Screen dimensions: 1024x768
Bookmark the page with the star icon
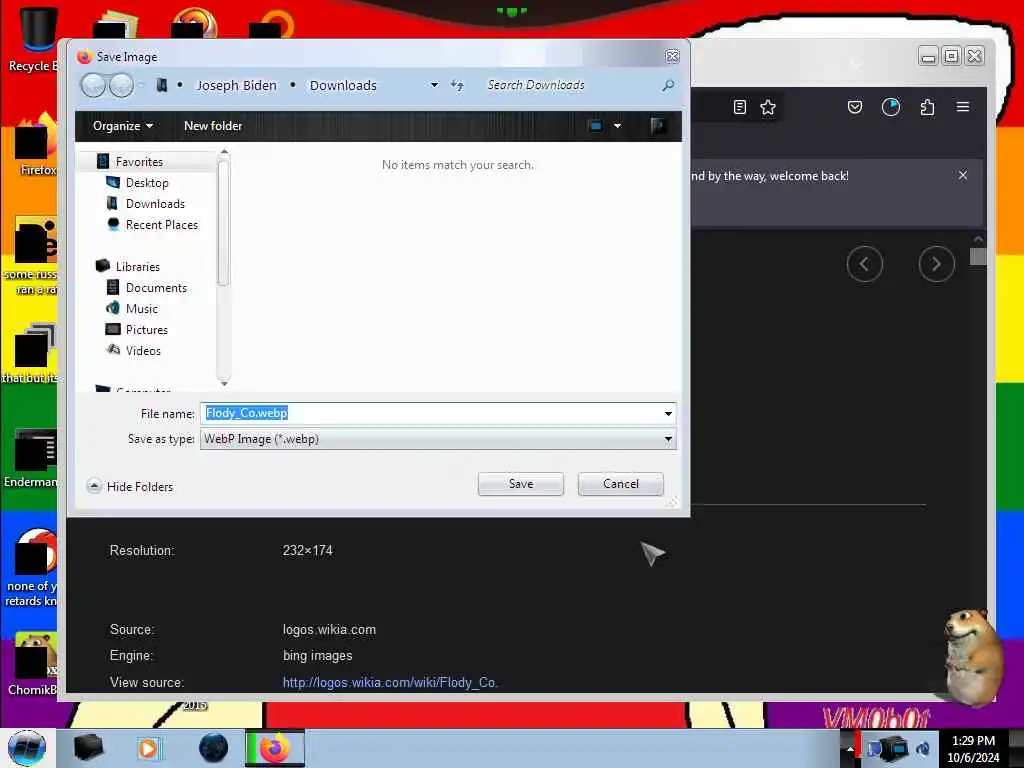(x=767, y=107)
